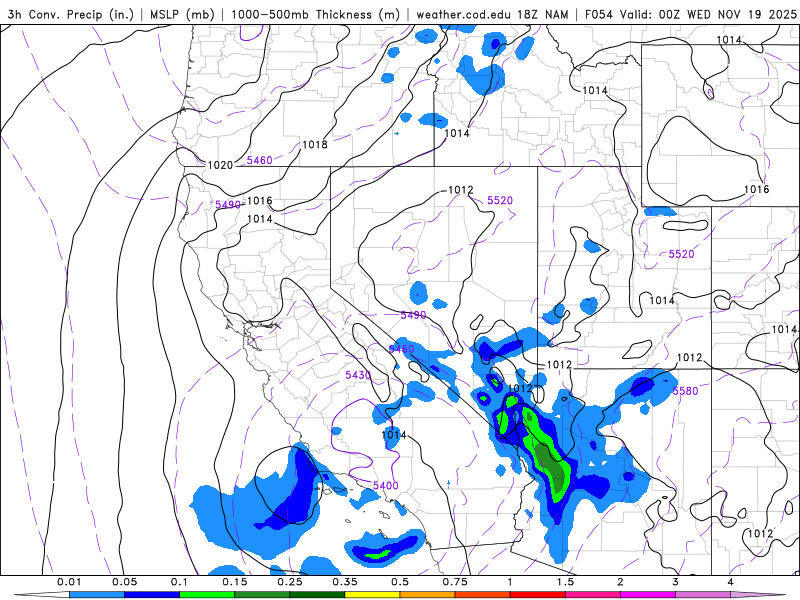Image resolution: width=800 pixels, height=600 pixels.
Task: Pick the bright green 0.1–0.15 legend swatch
Action: pos(207,595)
